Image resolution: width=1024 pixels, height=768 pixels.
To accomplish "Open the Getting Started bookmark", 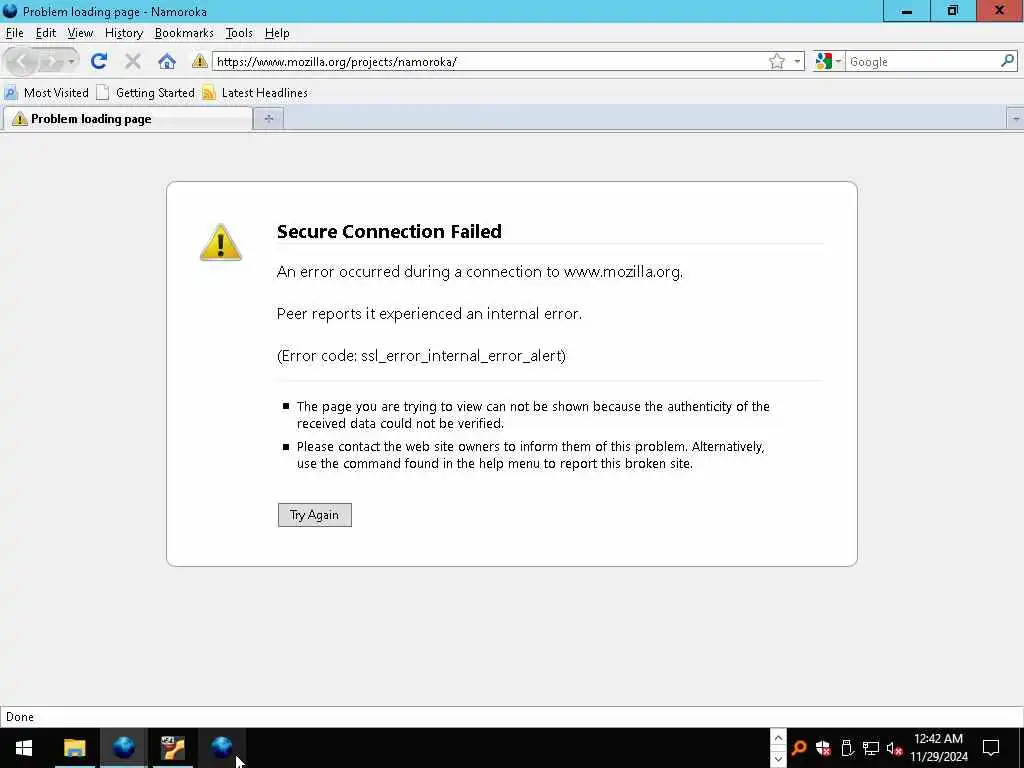I will tap(146, 93).
